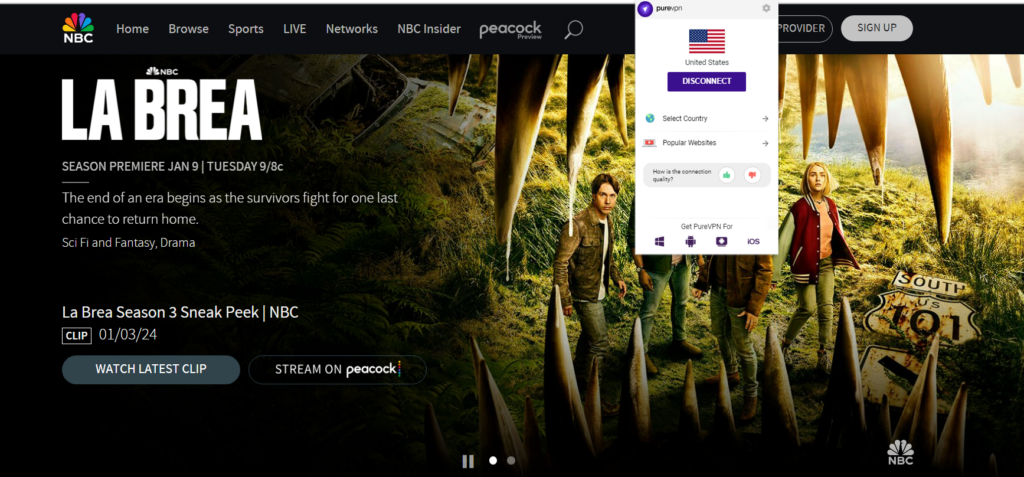
Task: Select the first carousel slide dot
Action: click(492, 461)
